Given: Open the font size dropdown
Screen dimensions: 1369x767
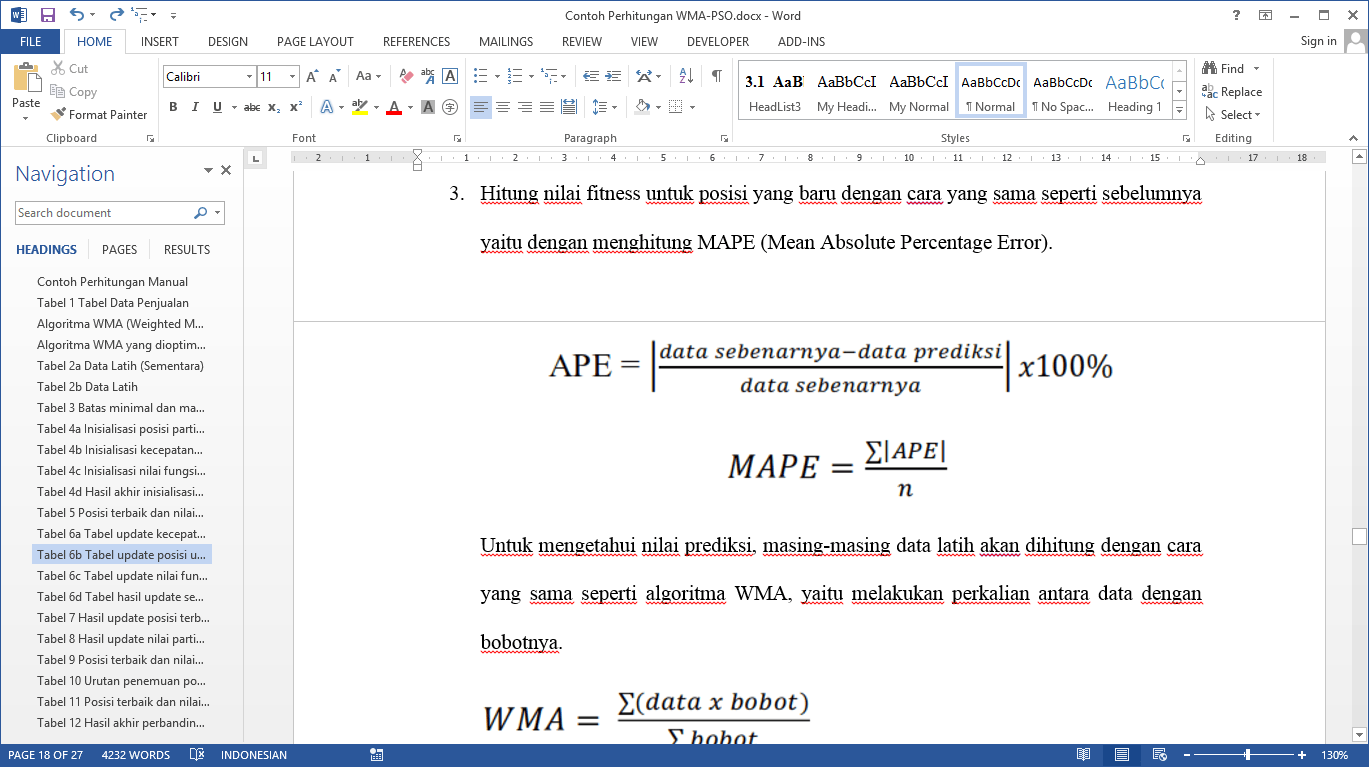Looking at the screenshot, I should pyautogui.click(x=292, y=77).
